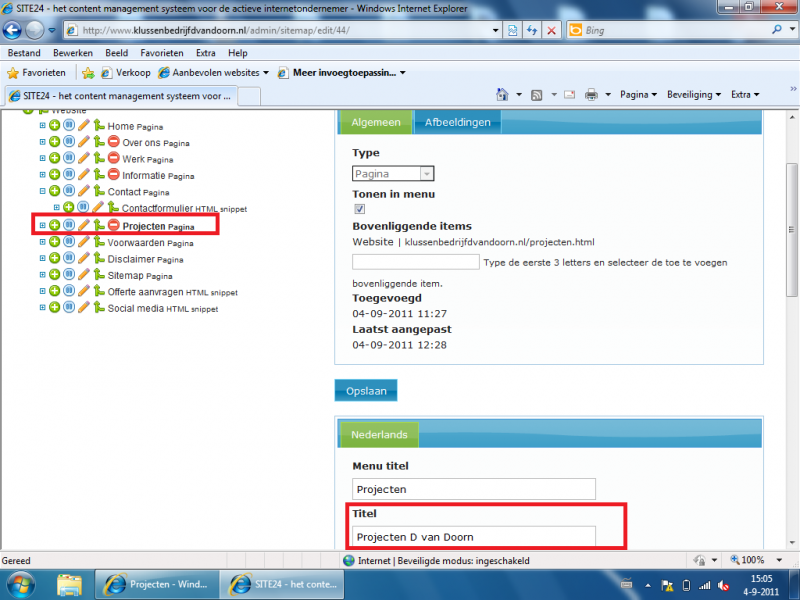Open the Beveiliging dropdown in the command bar
Screen dimensions: 800x600
click(x=691, y=95)
